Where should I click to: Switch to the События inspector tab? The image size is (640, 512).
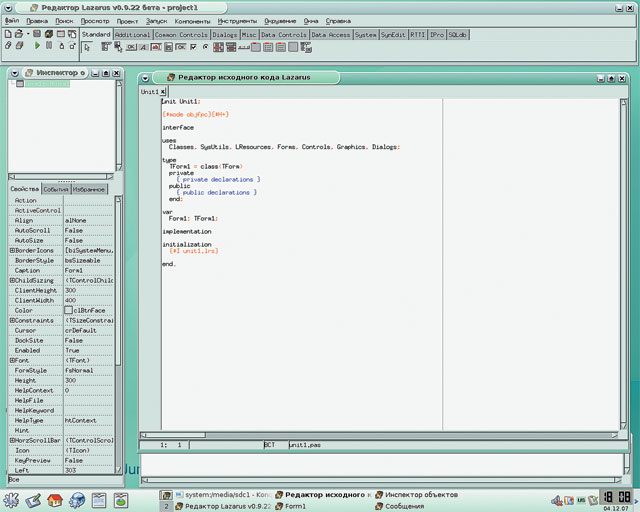pos(56,189)
